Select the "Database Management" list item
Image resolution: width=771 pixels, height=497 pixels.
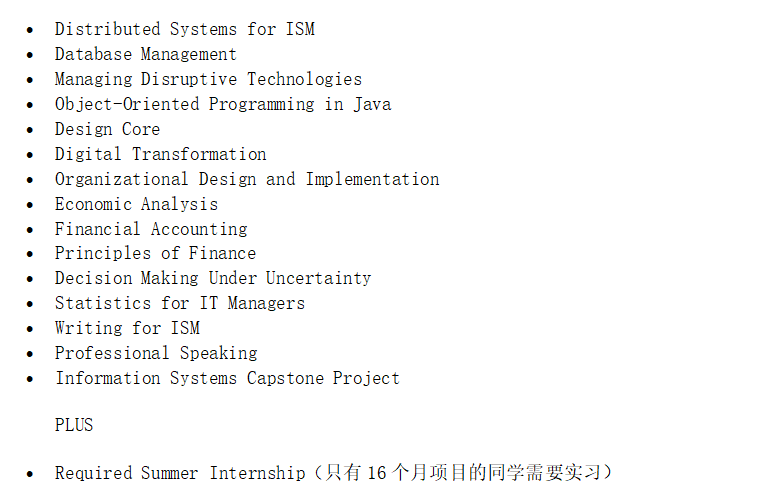pos(145,55)
